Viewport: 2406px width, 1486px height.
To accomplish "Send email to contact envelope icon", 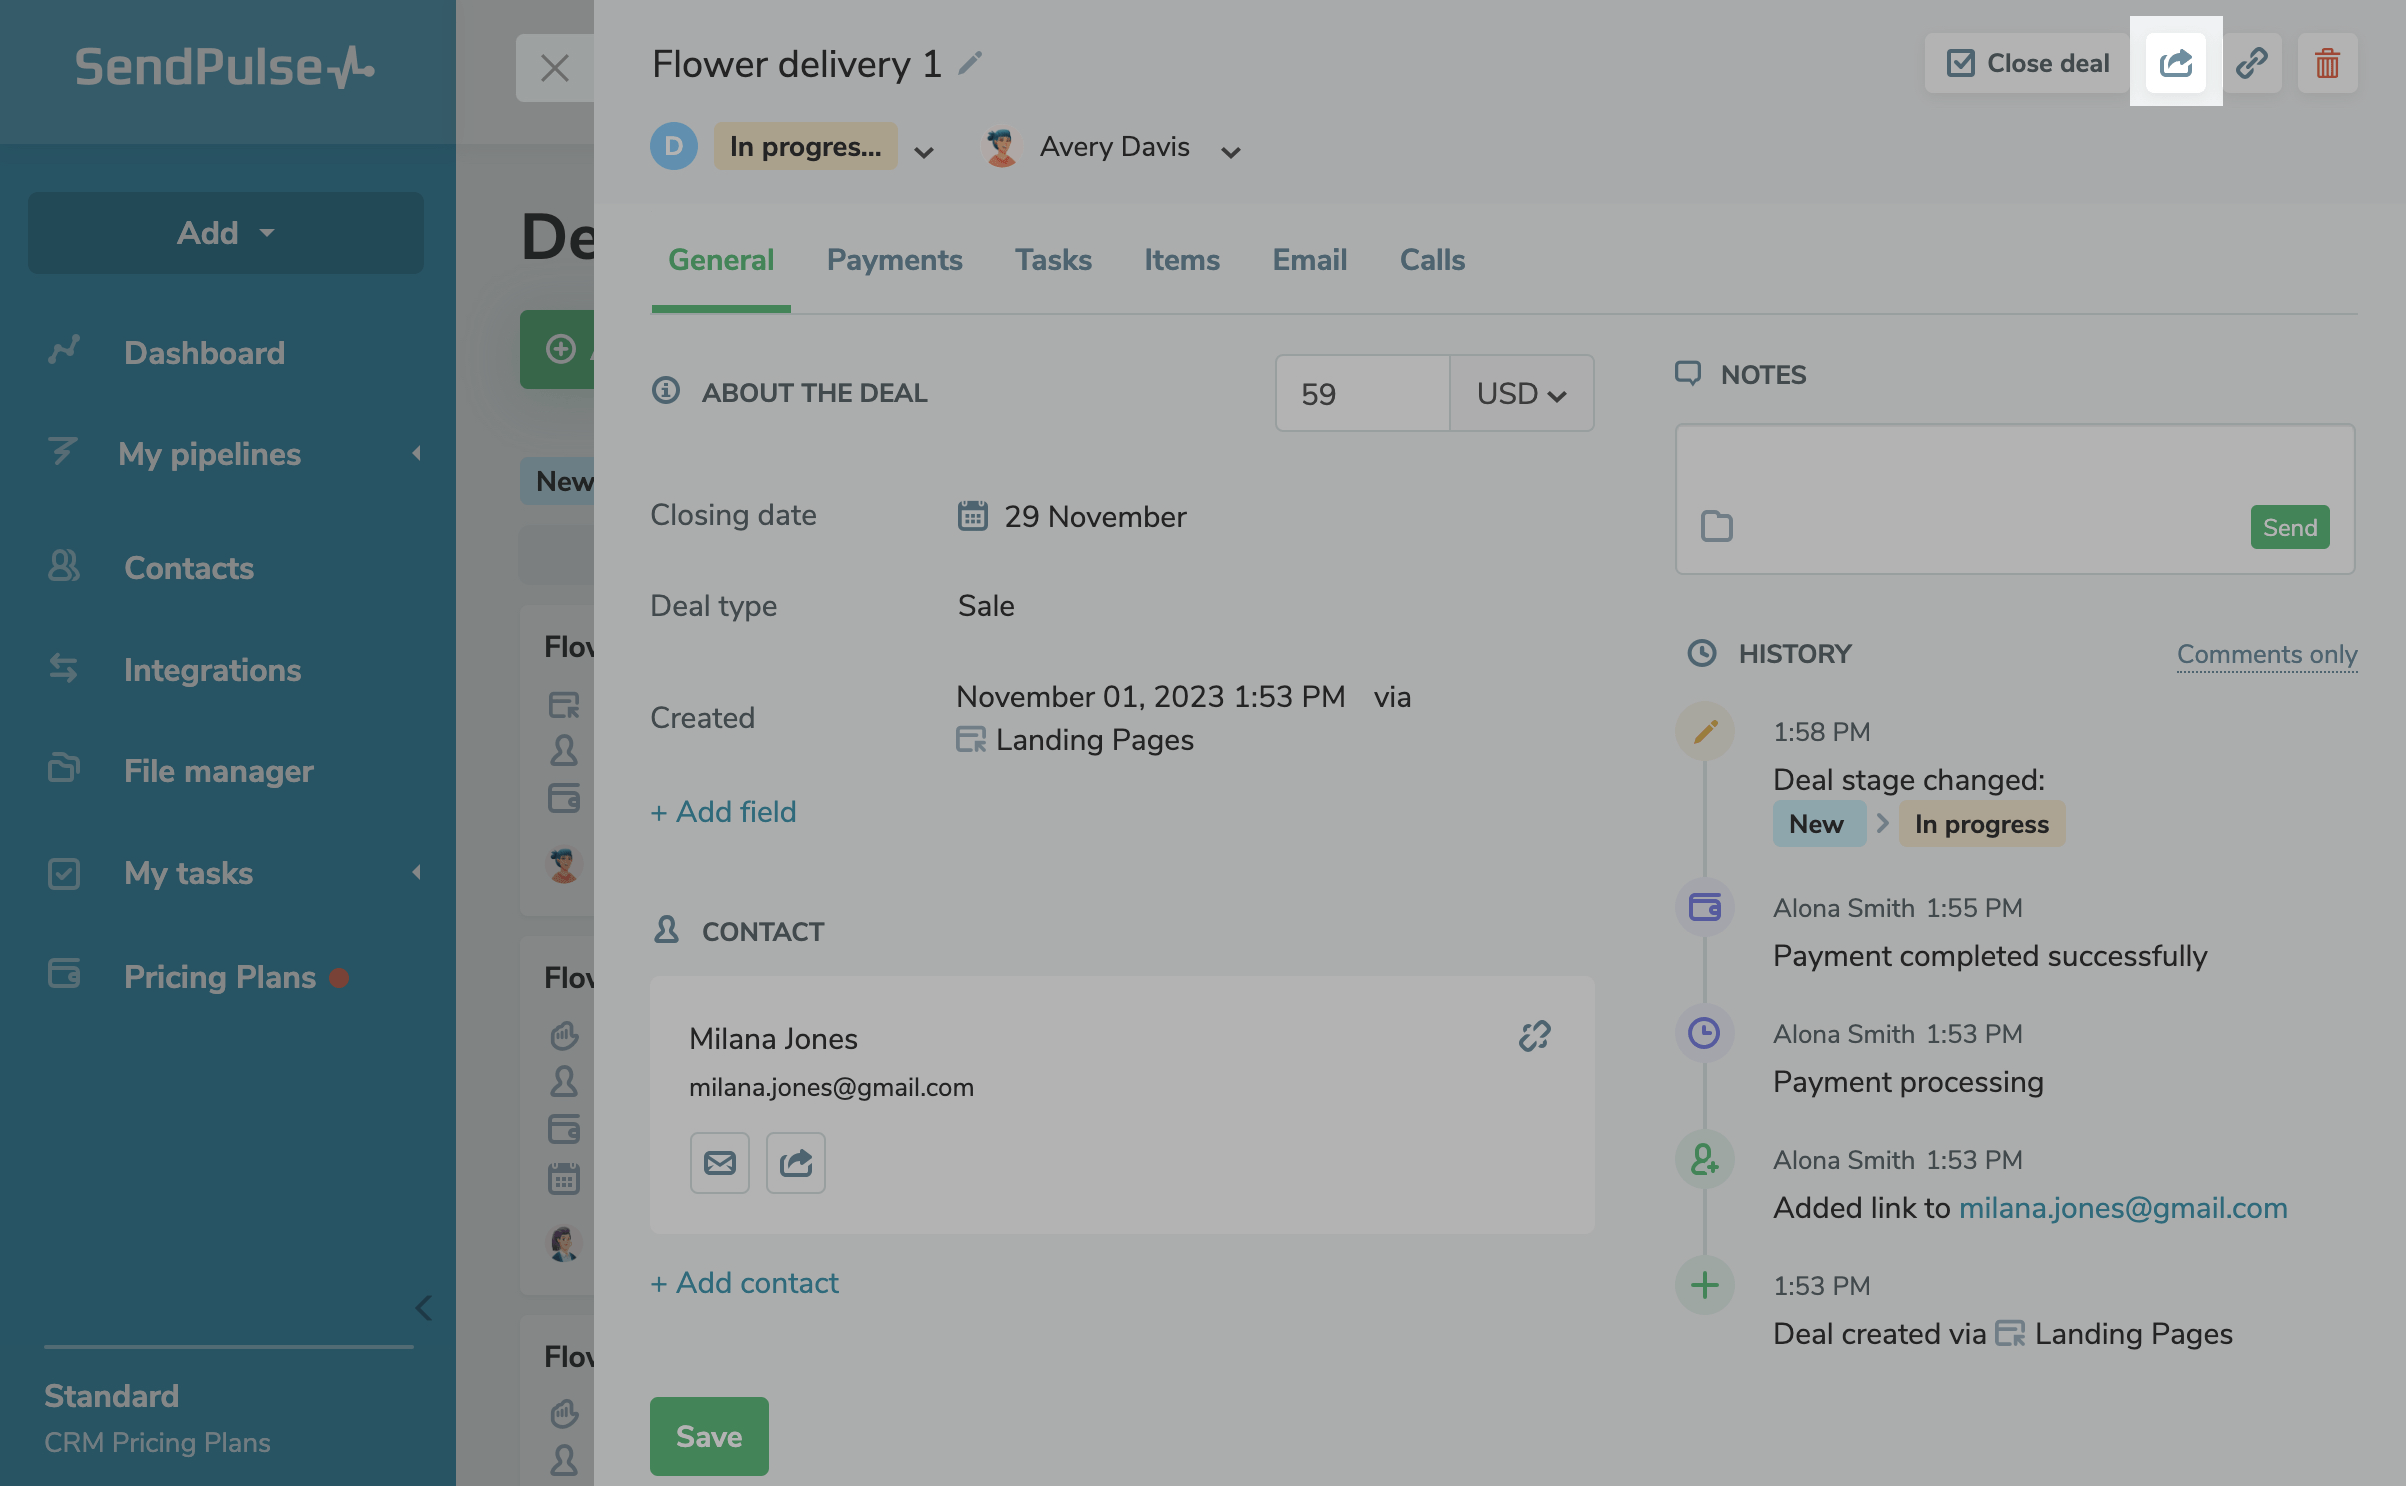I will [x=719, y=1162].
